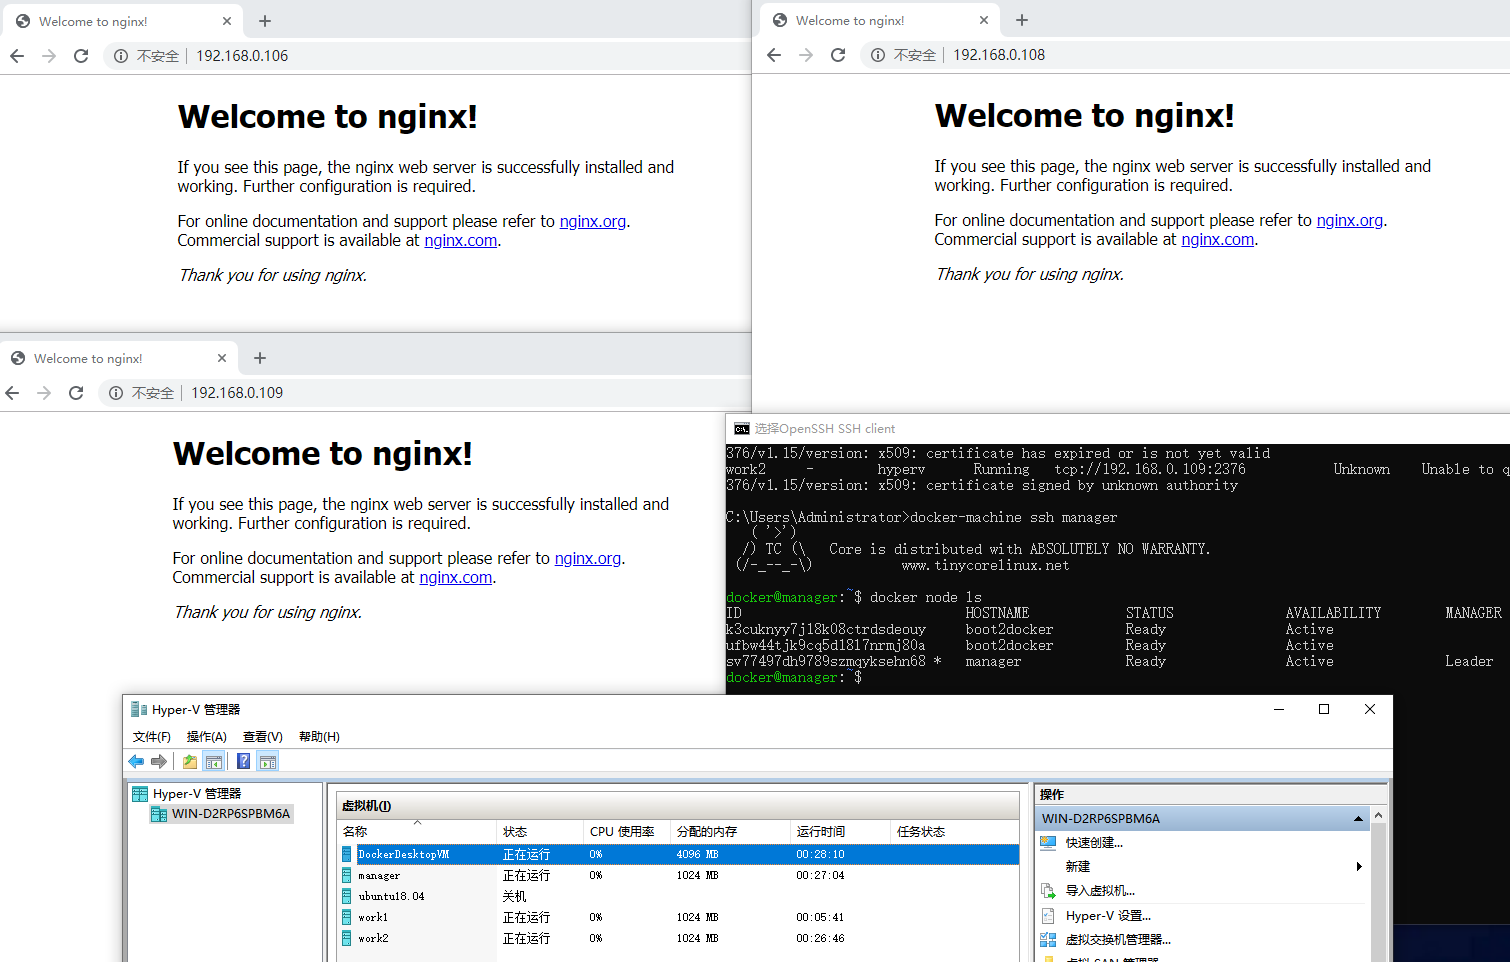This screenshot has width=1510, height=962.
Task: Sort by 分配的内存 column header
Action: pyautogui.click(x=730, y=832)
